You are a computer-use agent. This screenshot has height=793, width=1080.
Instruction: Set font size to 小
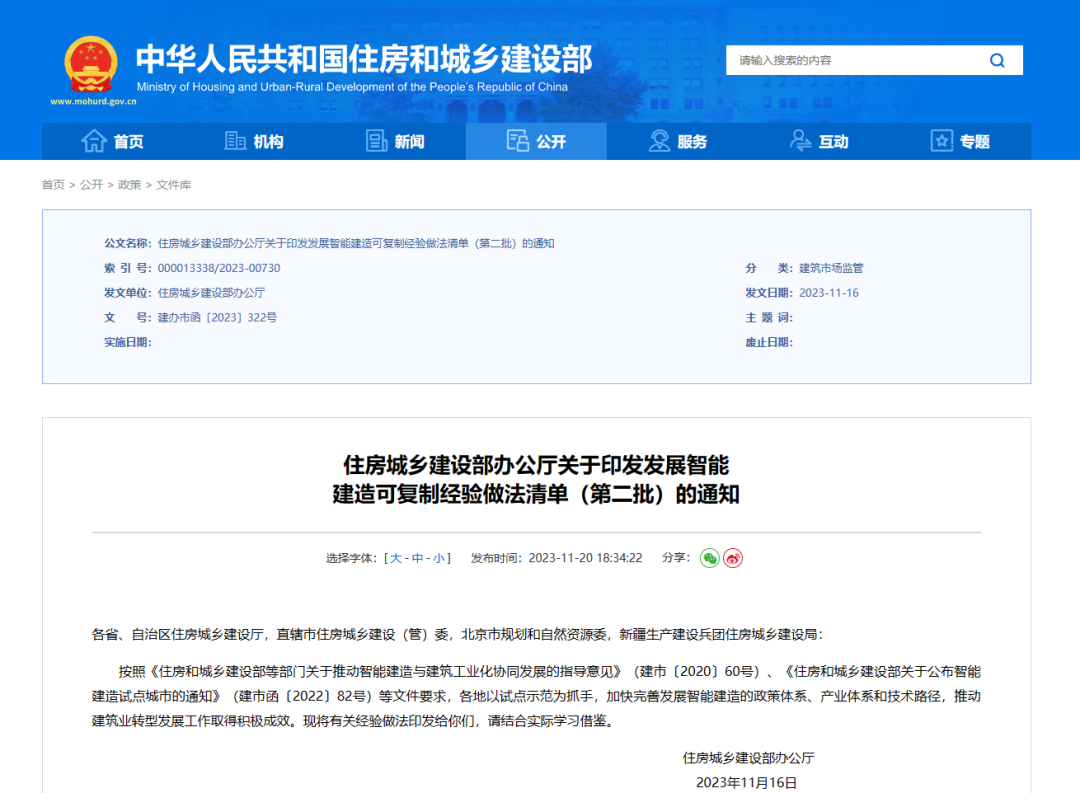pyautogui.click(x=439, y=558)
